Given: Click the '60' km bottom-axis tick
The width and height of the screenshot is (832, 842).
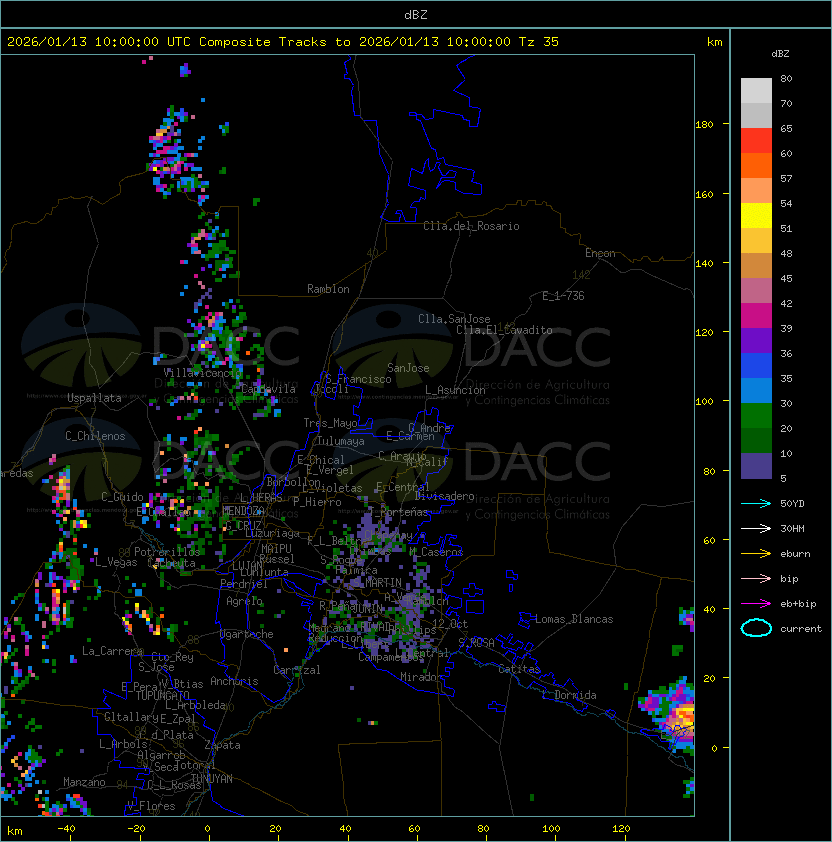Looking at the screenshot, I should pos(414,829).
